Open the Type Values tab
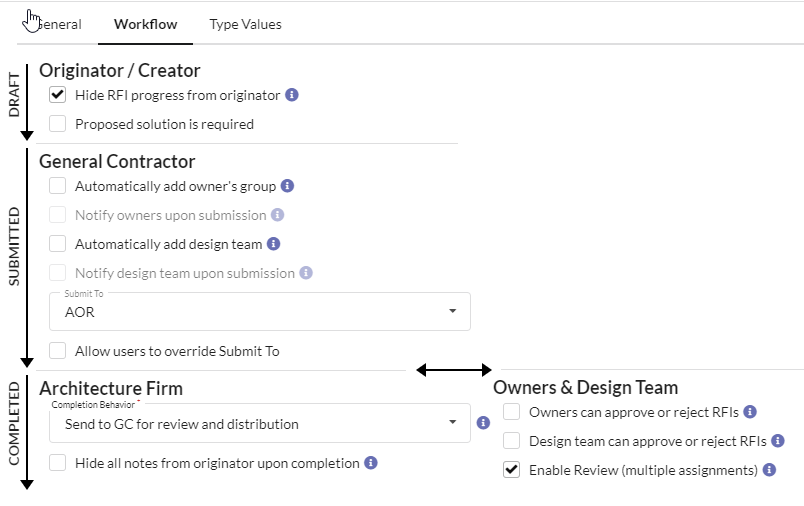804x506 pixels. tap(246, 24)
